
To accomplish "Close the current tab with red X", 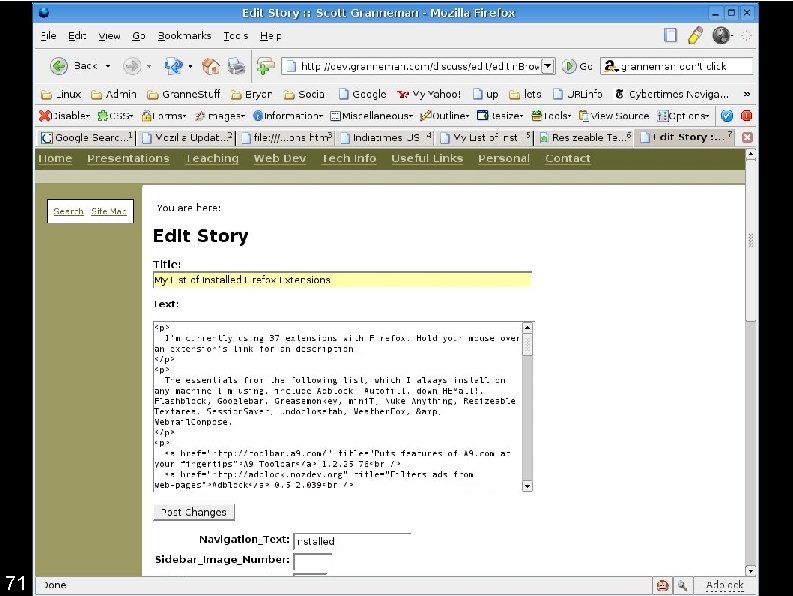I will tap(747, 137).
